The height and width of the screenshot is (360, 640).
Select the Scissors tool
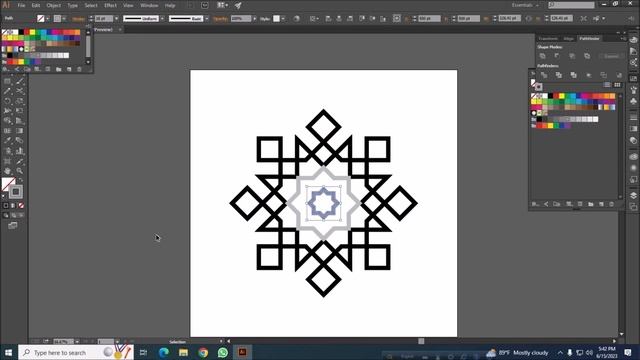20,91
